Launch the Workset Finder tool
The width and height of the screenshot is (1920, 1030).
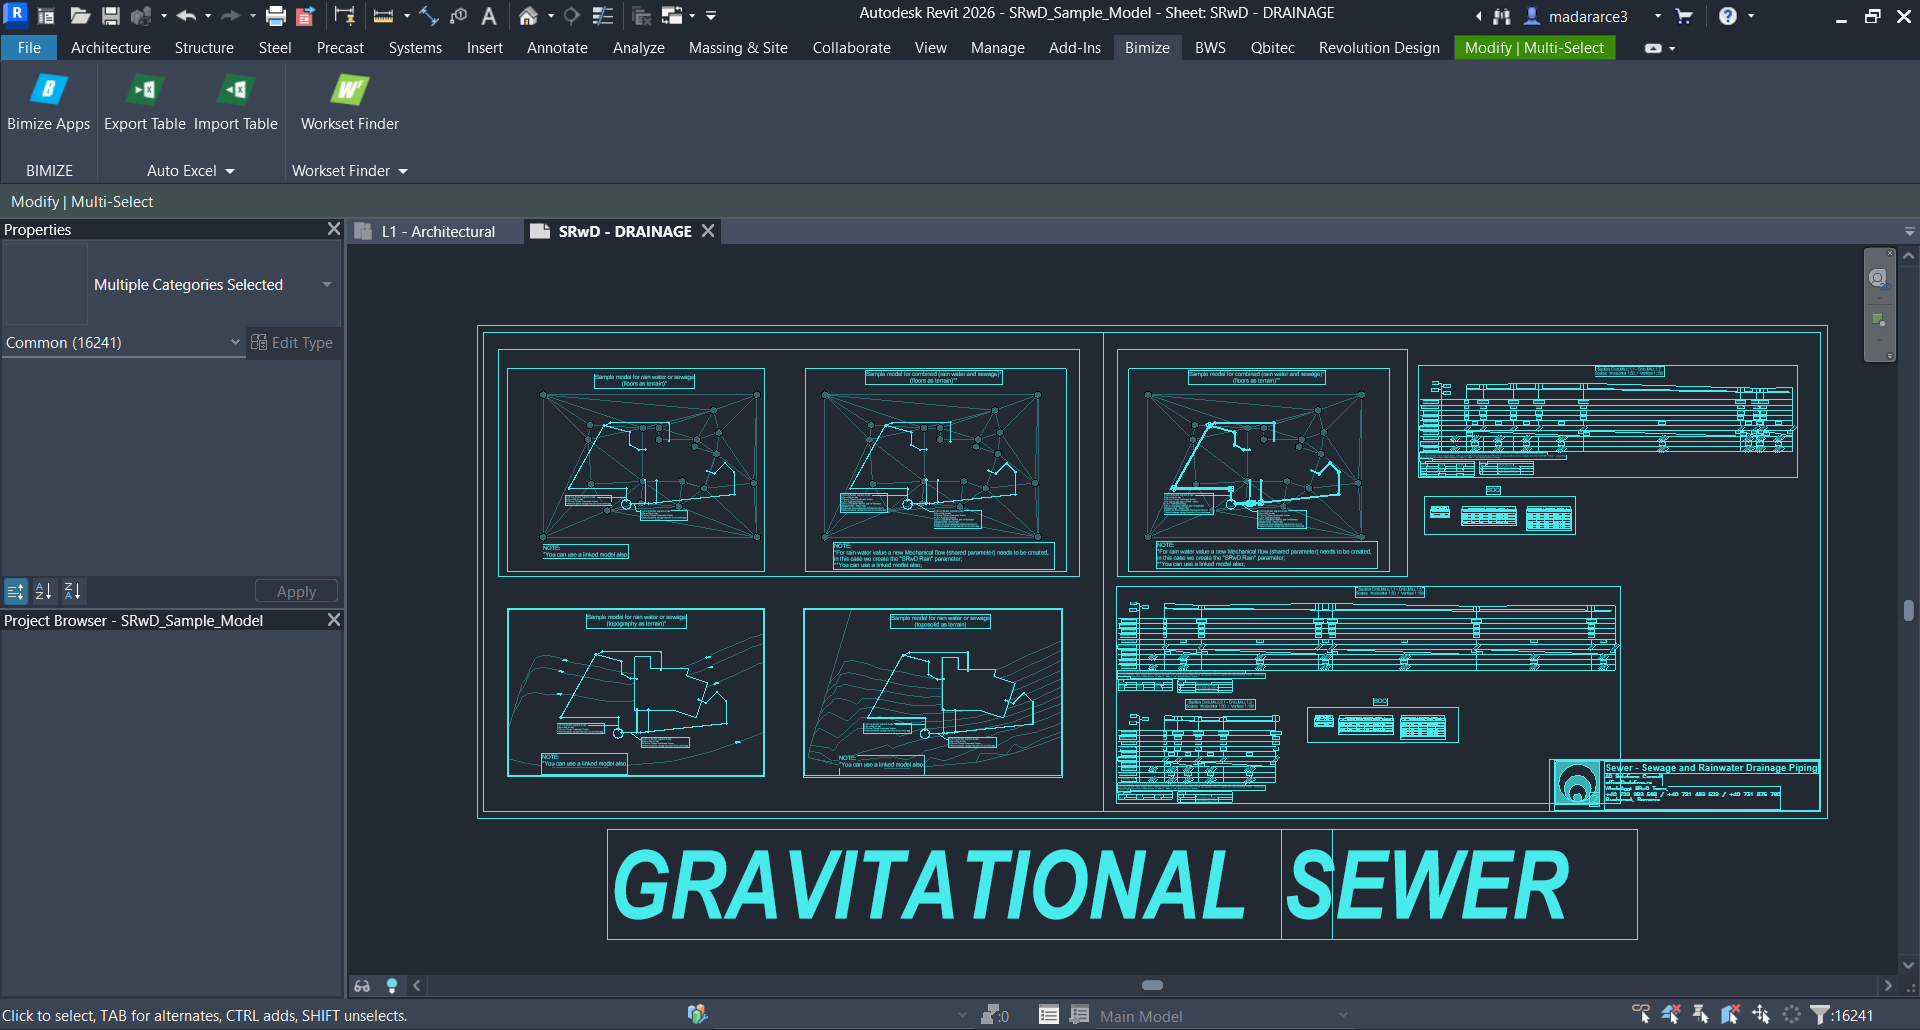coord(350,102)
